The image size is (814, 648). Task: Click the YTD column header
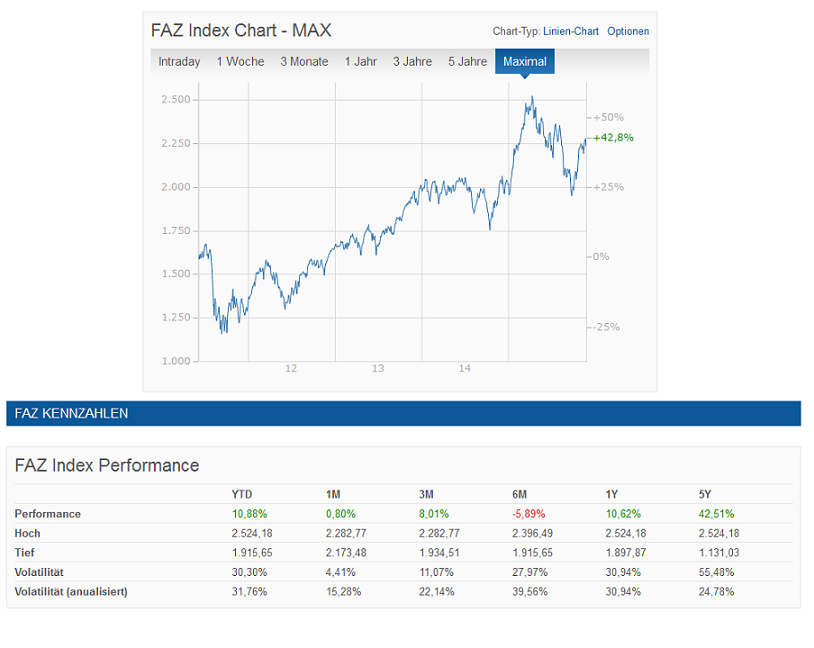click(242, 494)
